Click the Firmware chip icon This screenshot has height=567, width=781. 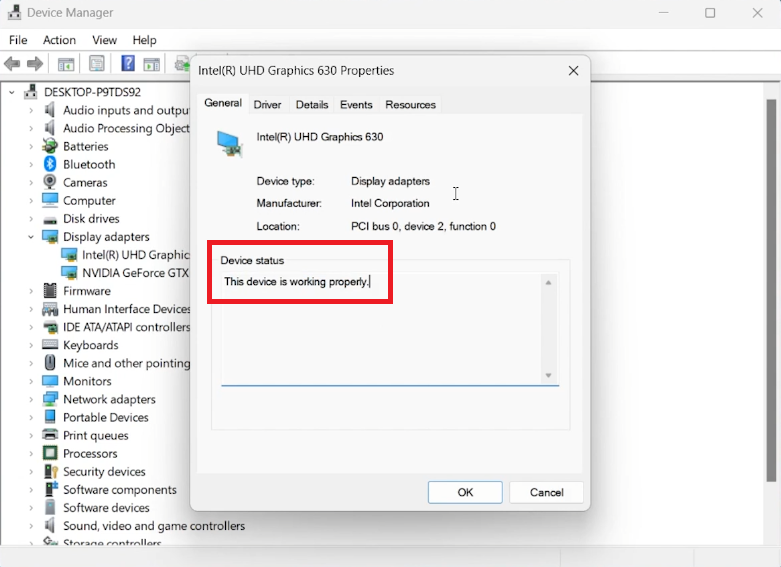[50, 290]
